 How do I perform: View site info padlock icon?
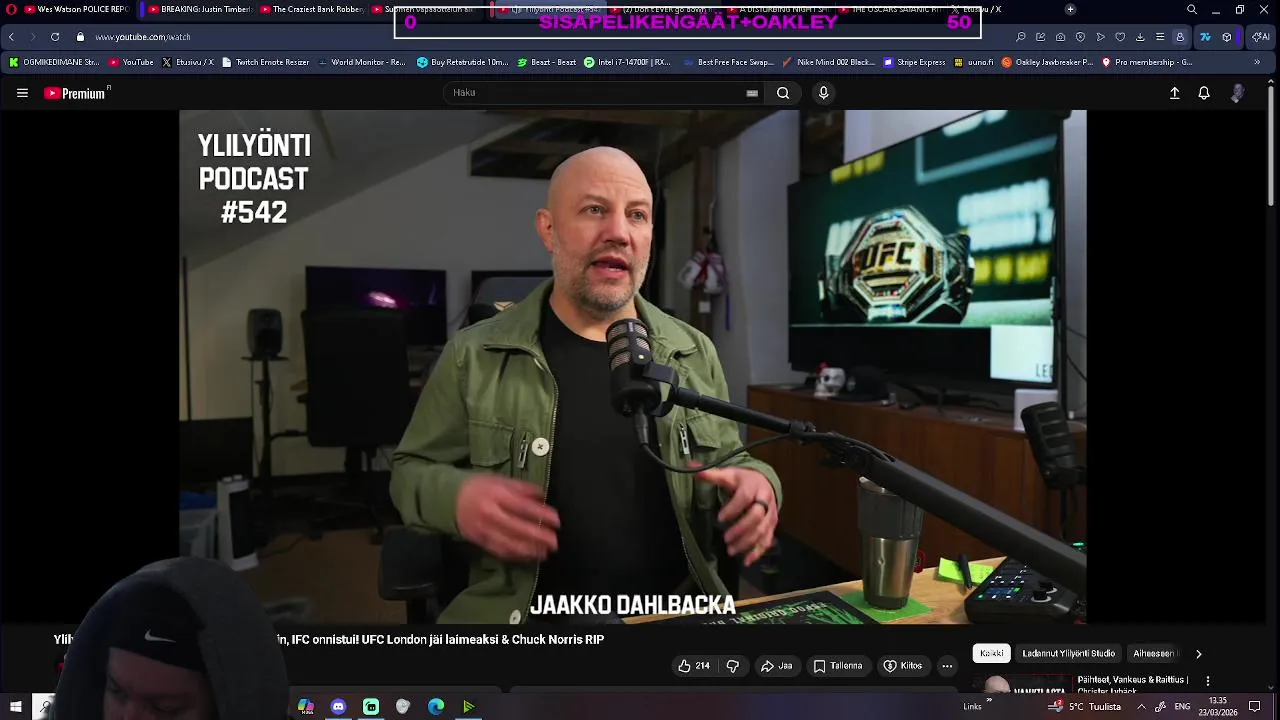(80, 37)
